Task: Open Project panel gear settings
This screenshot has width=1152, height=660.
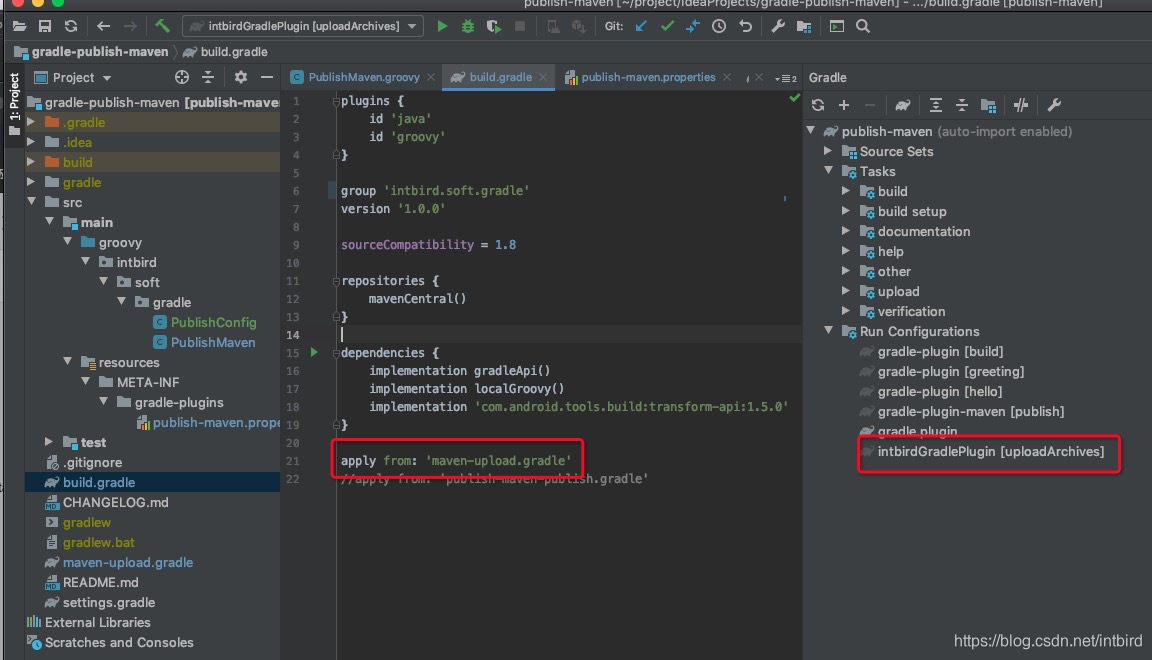Action: [240, 77]
